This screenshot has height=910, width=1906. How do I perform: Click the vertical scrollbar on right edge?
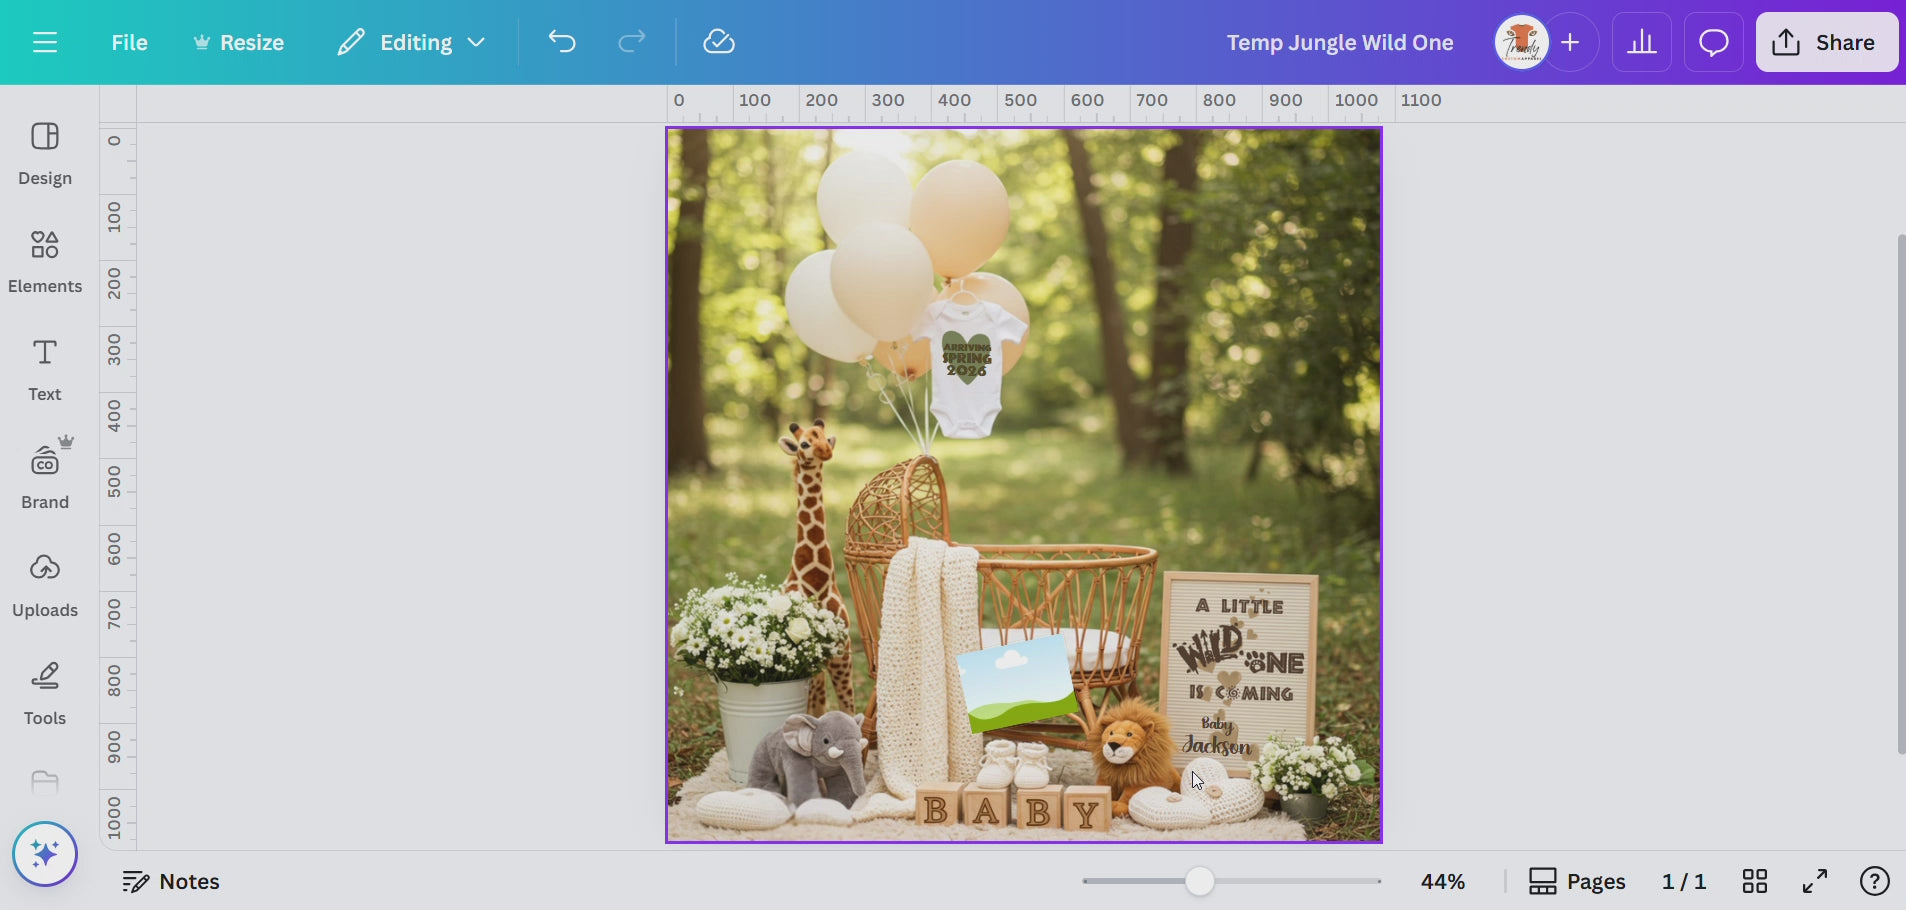point(1901,494)
